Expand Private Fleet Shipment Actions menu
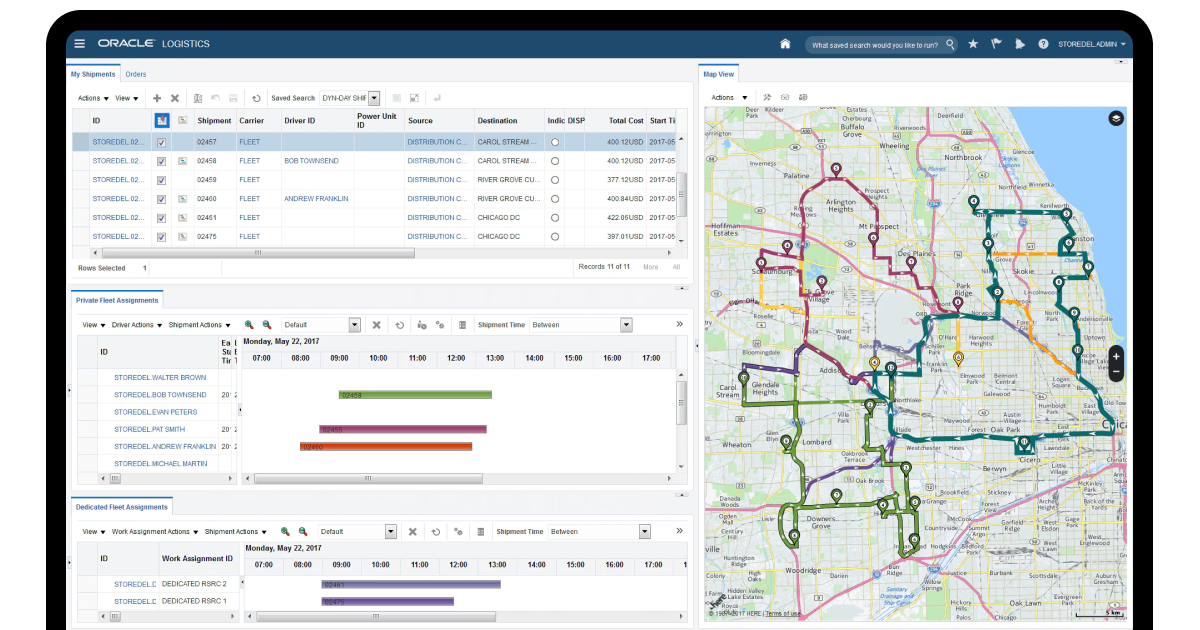This screenshot has width=1200, height=630. tap(199, 325)
